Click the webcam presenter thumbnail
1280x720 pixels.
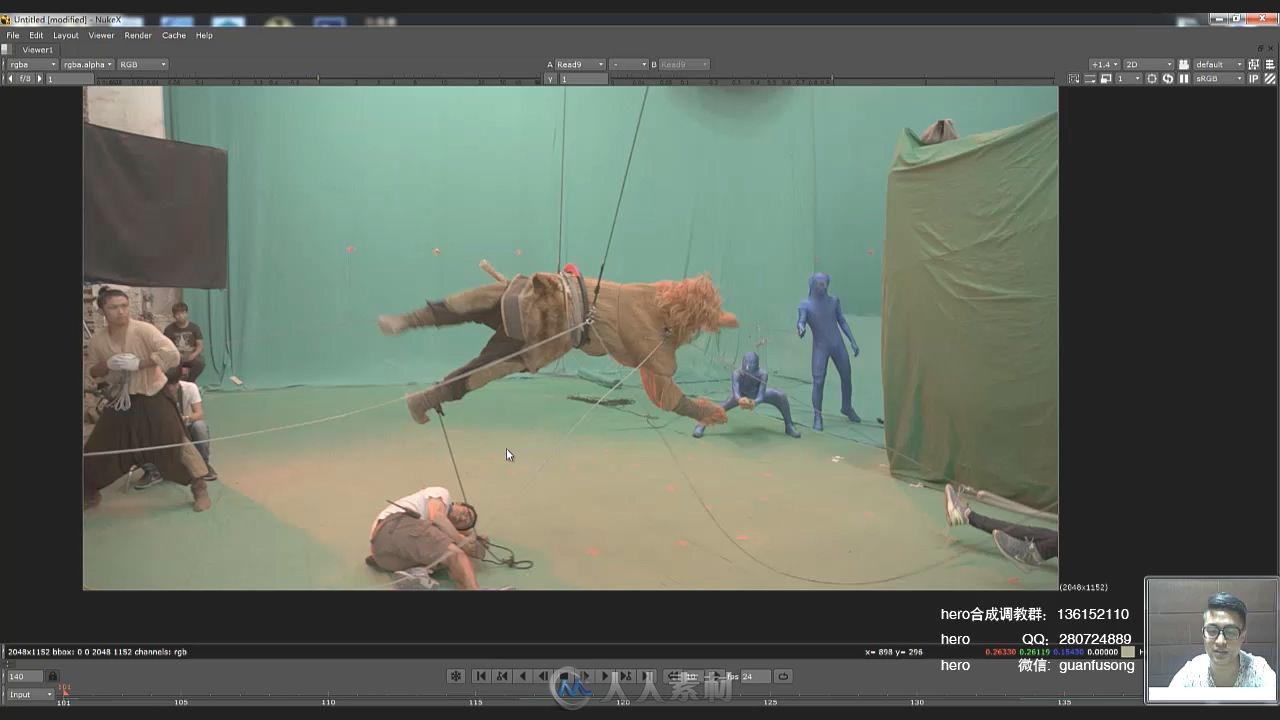(x=1212, y=640)
